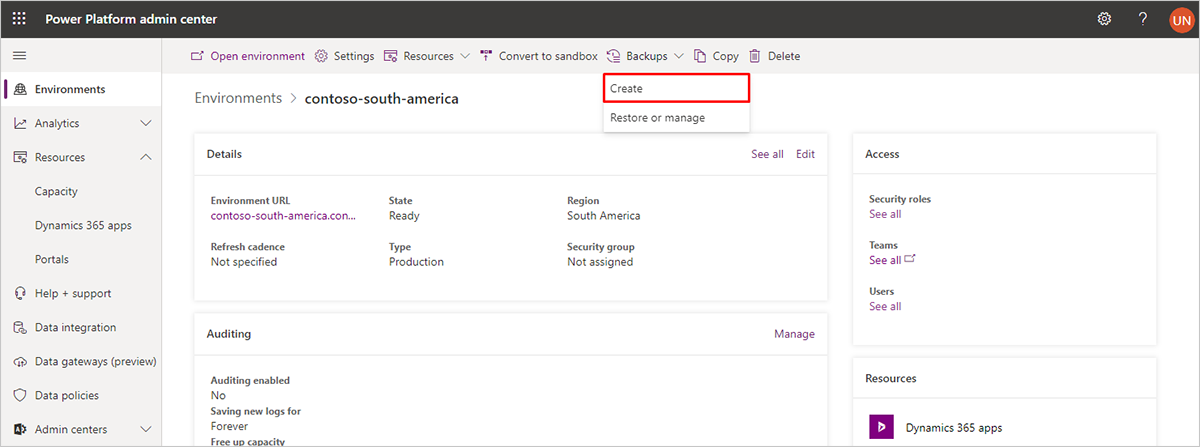Click the Dynamics 365 apps resource icon

(880, 427)
